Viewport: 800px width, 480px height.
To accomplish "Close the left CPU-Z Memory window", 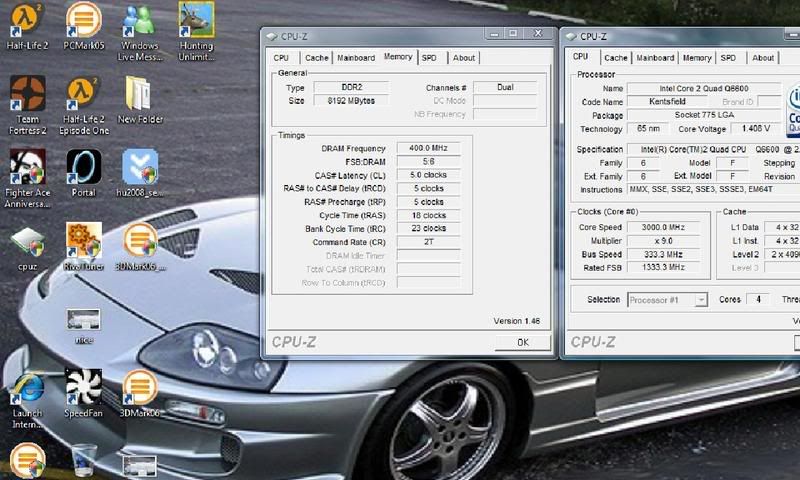I will (538, 34).
